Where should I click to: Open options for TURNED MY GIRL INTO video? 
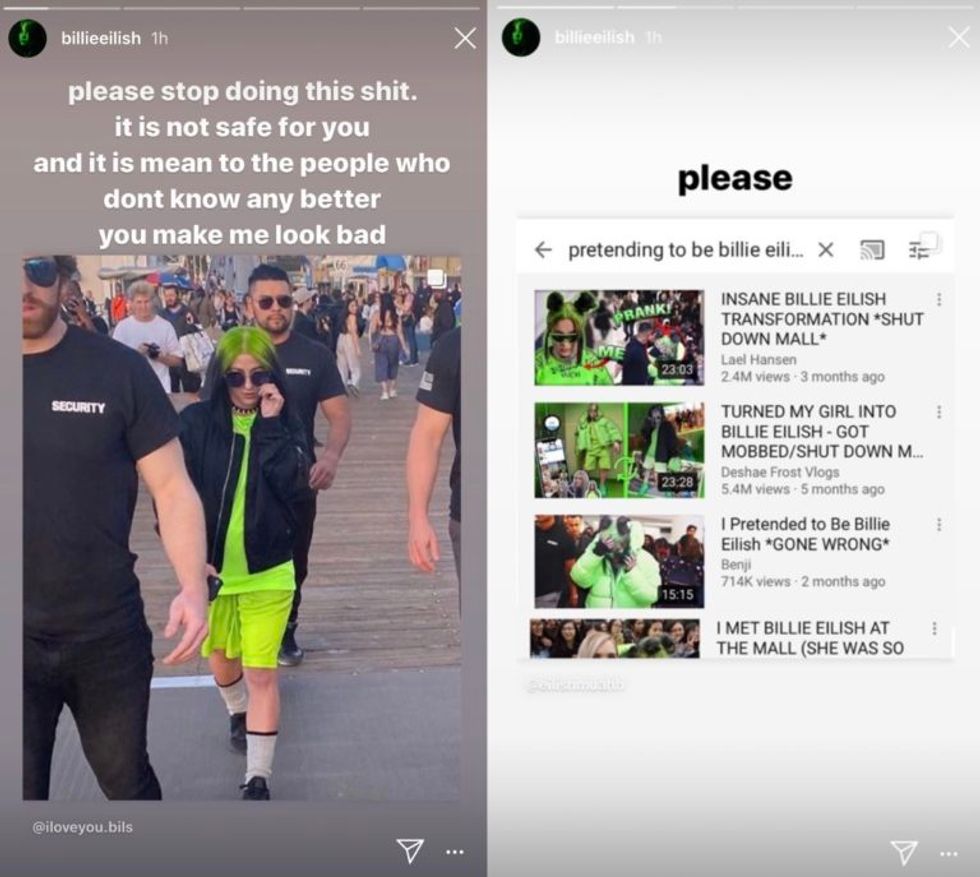pos(939,412)
